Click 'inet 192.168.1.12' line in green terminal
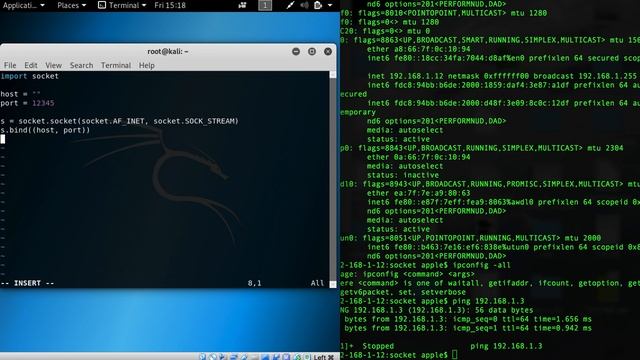 tap(502, 76)
